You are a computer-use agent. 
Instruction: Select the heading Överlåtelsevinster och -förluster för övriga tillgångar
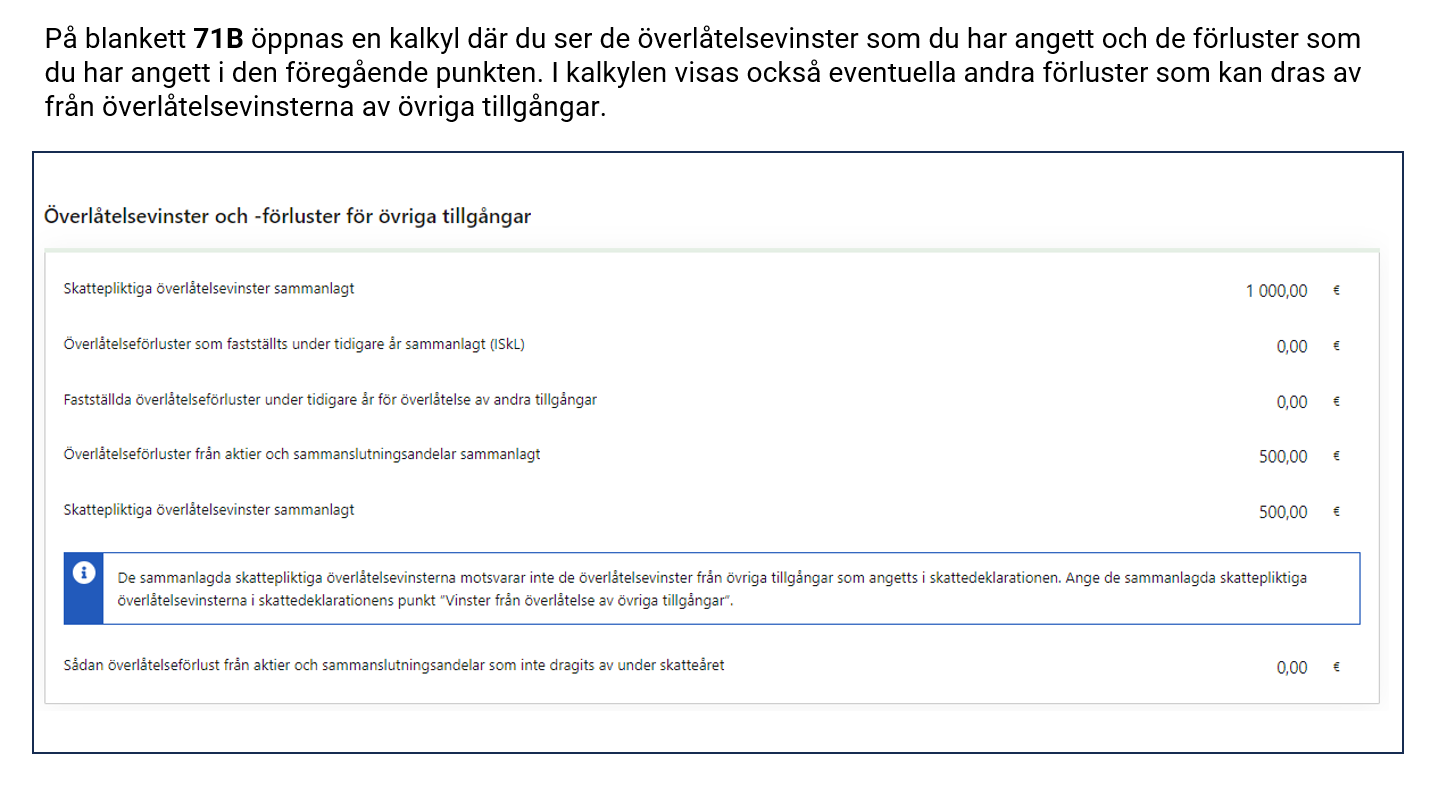(287, 216)
